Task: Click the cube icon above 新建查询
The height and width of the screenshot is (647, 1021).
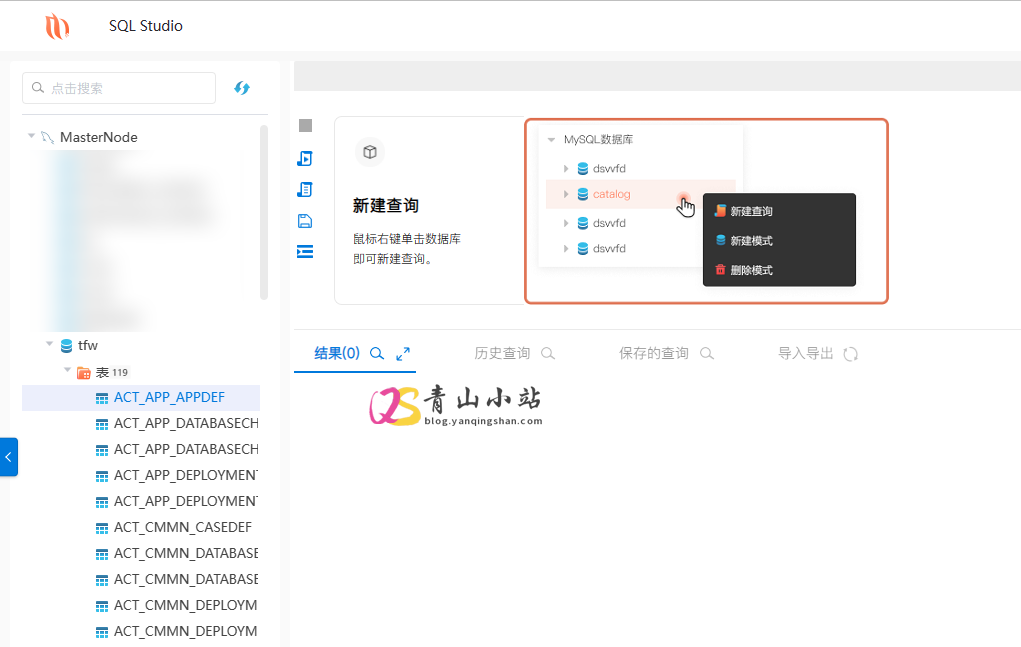Action: click(x=370, y=152)
